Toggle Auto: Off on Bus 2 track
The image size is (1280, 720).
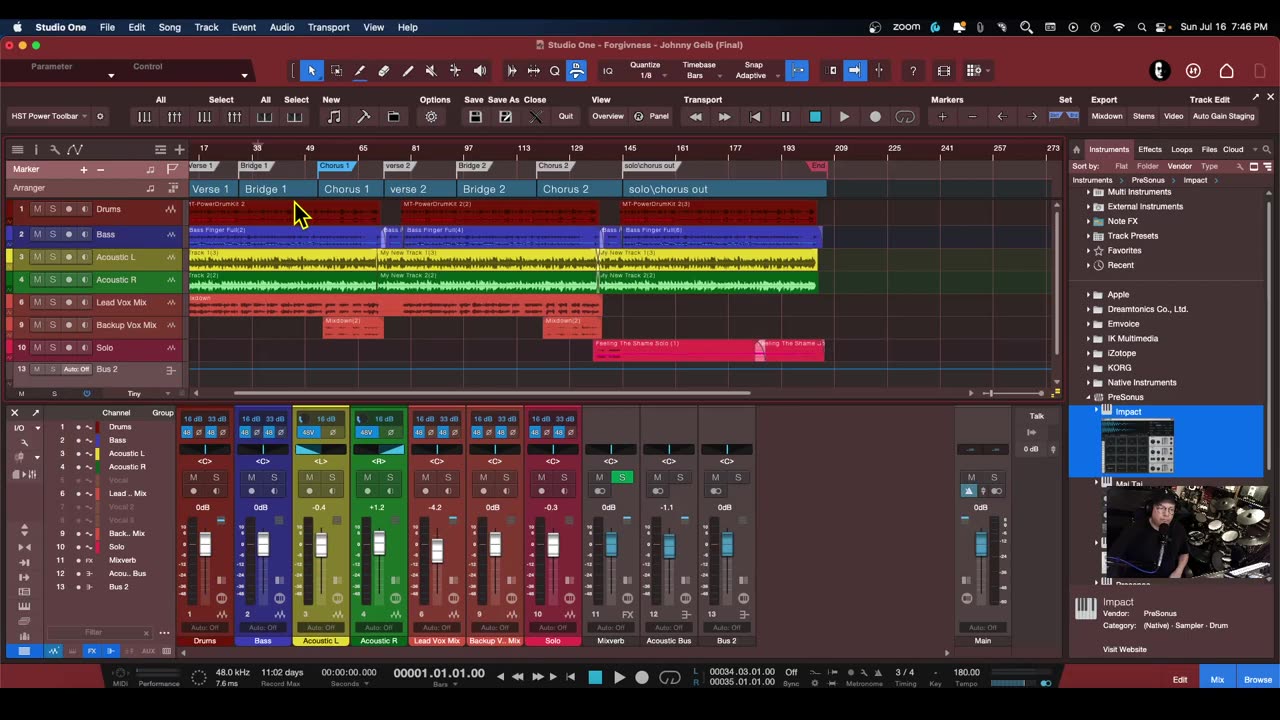click(x=76, y=369)
